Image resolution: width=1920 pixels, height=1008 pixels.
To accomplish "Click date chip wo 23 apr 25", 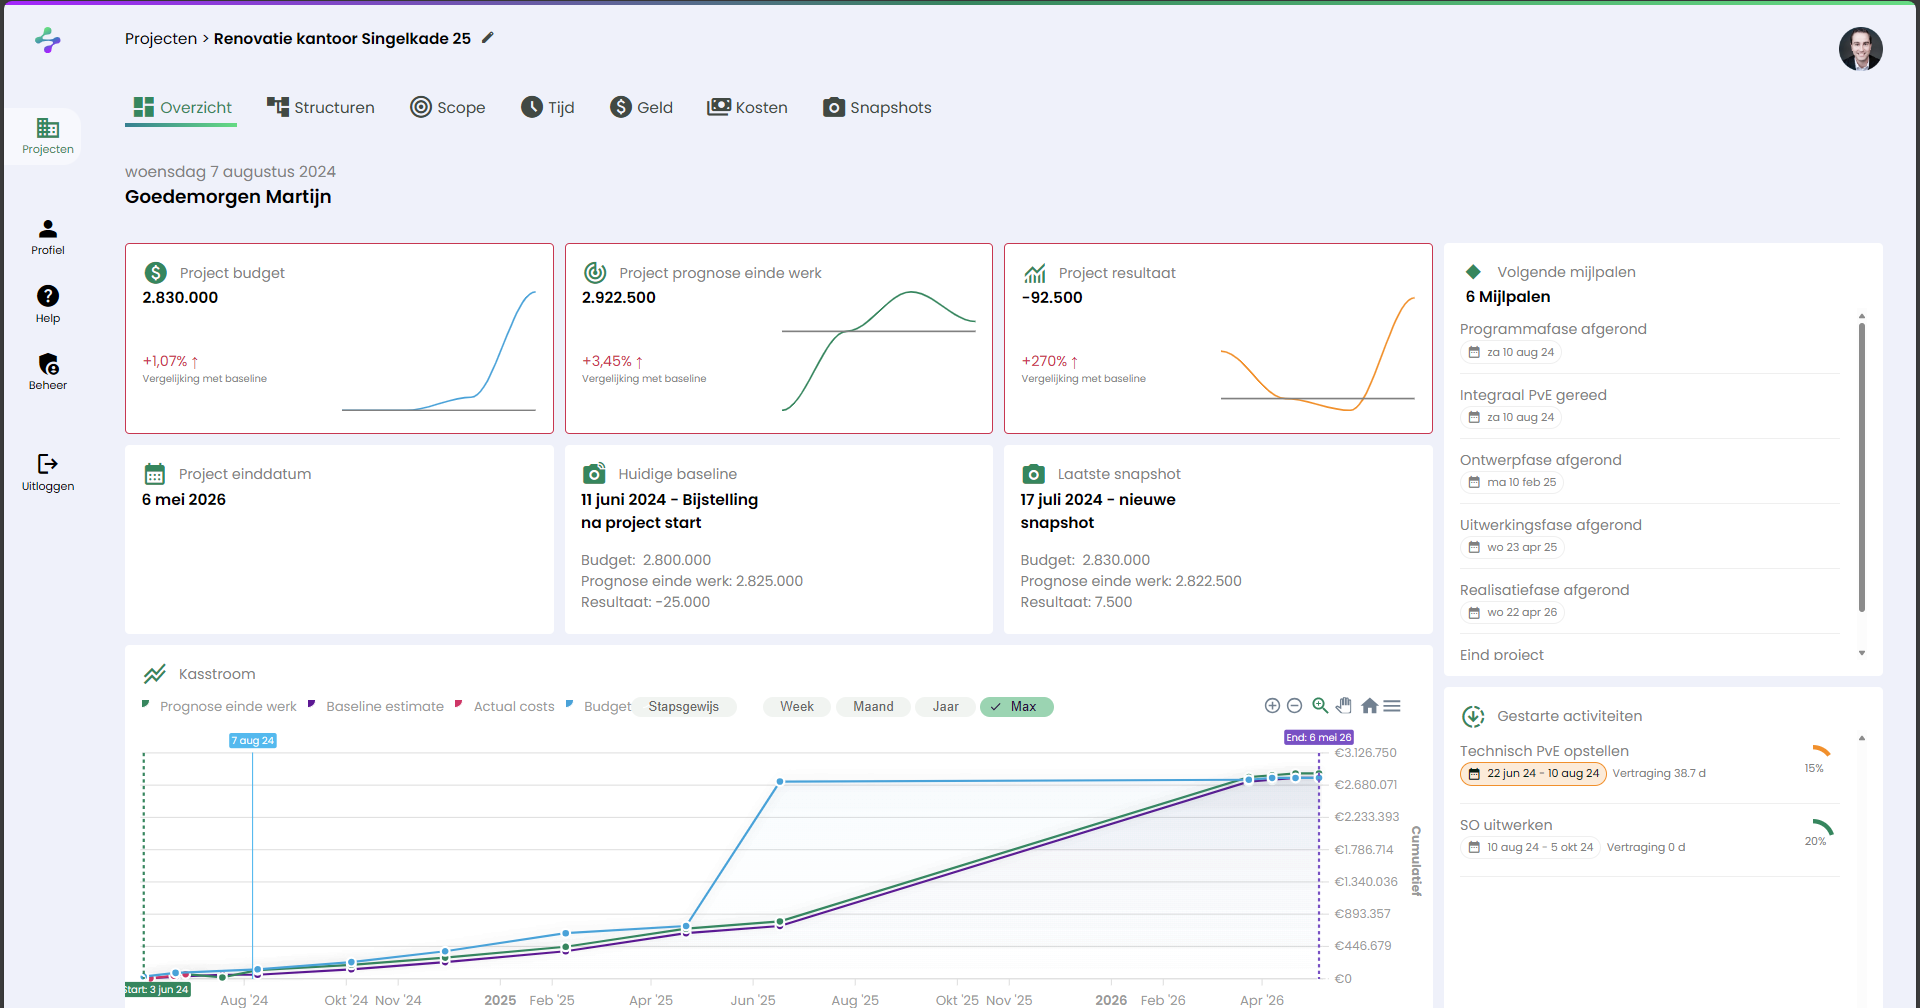I will [1512, 547].
